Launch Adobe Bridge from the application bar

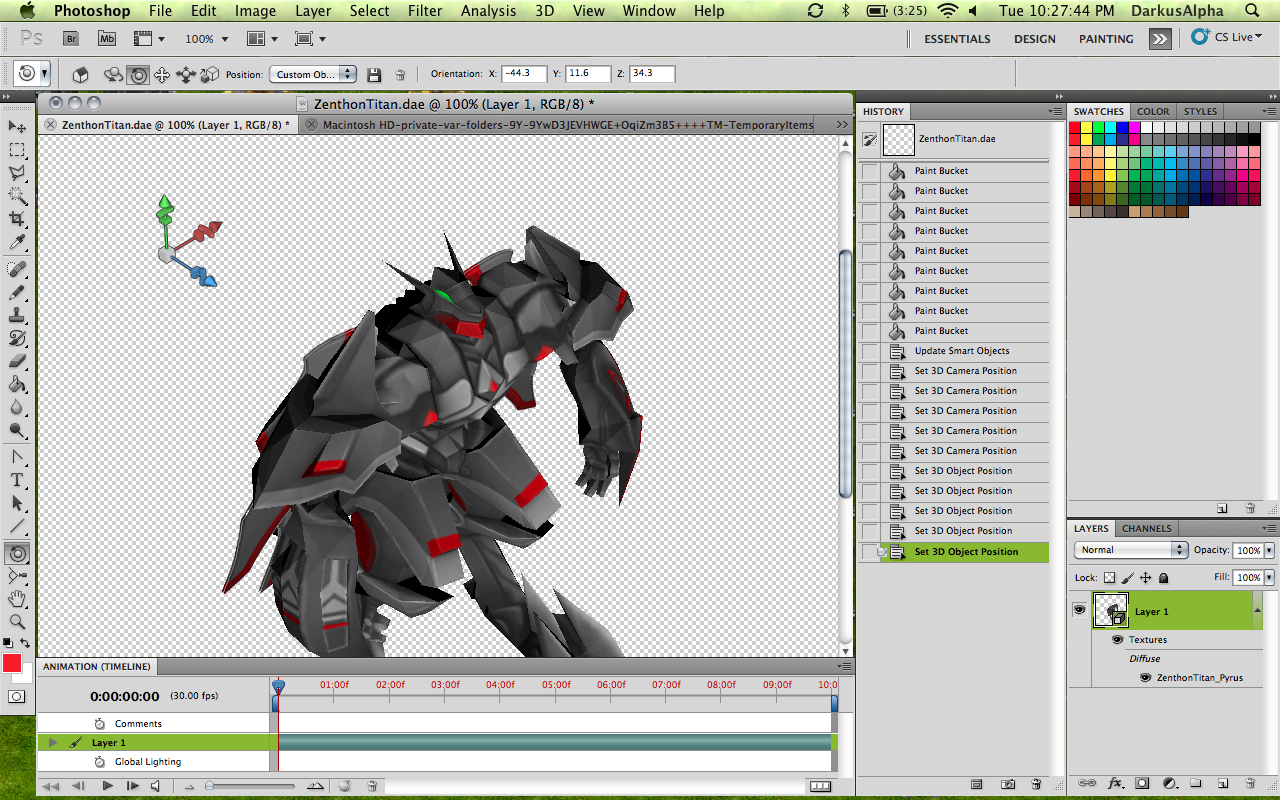(x=71, y=39)
